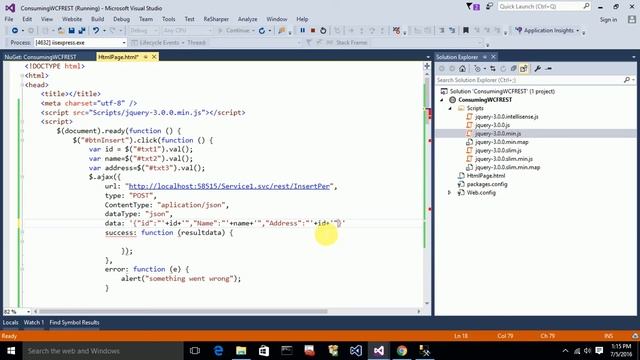Open Solution Explorer window options dropdown
Viewport: 640px width, 360px height.
coord(633,57)
